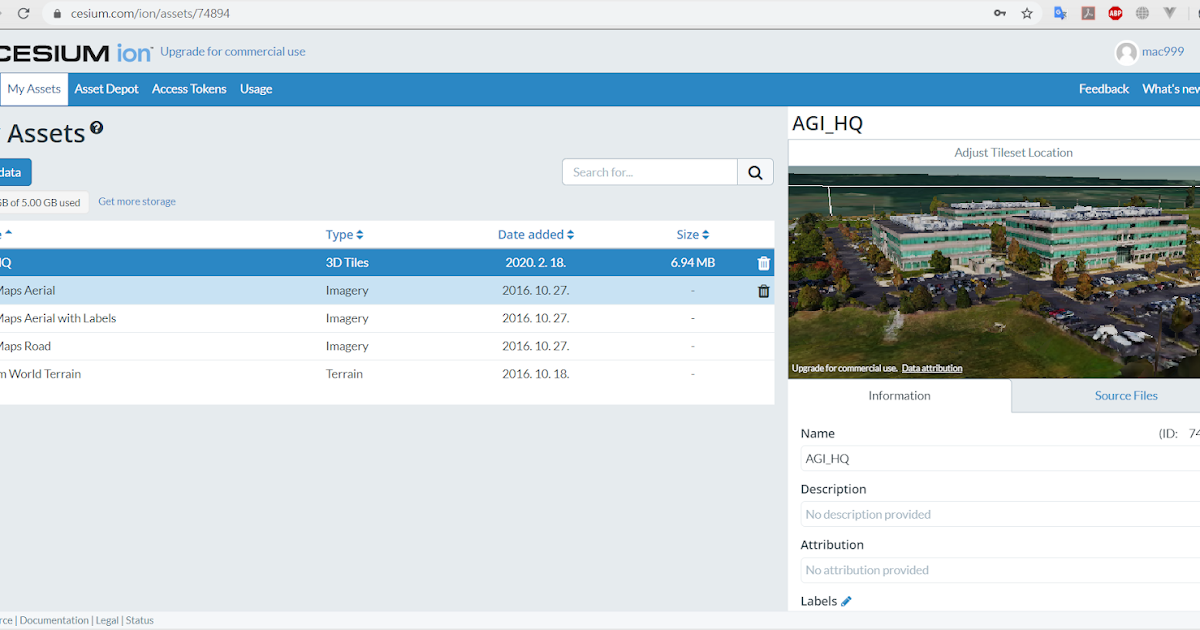
Task: Open the Asset Depot tab
Action: click(x=106, y=88)
